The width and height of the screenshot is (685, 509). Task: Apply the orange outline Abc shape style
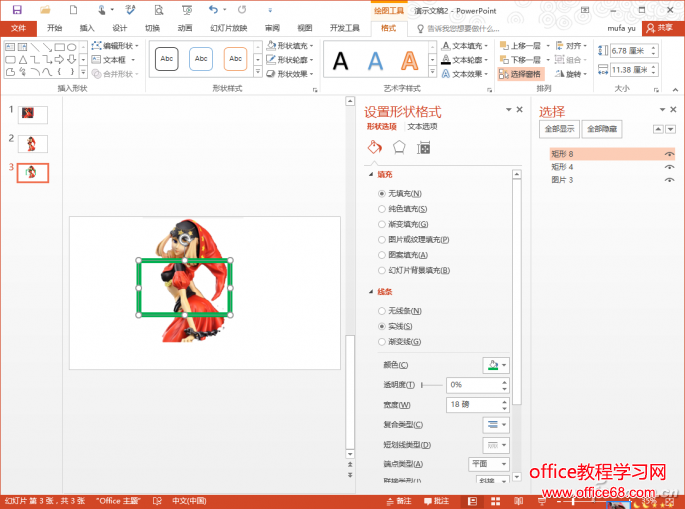235,59
